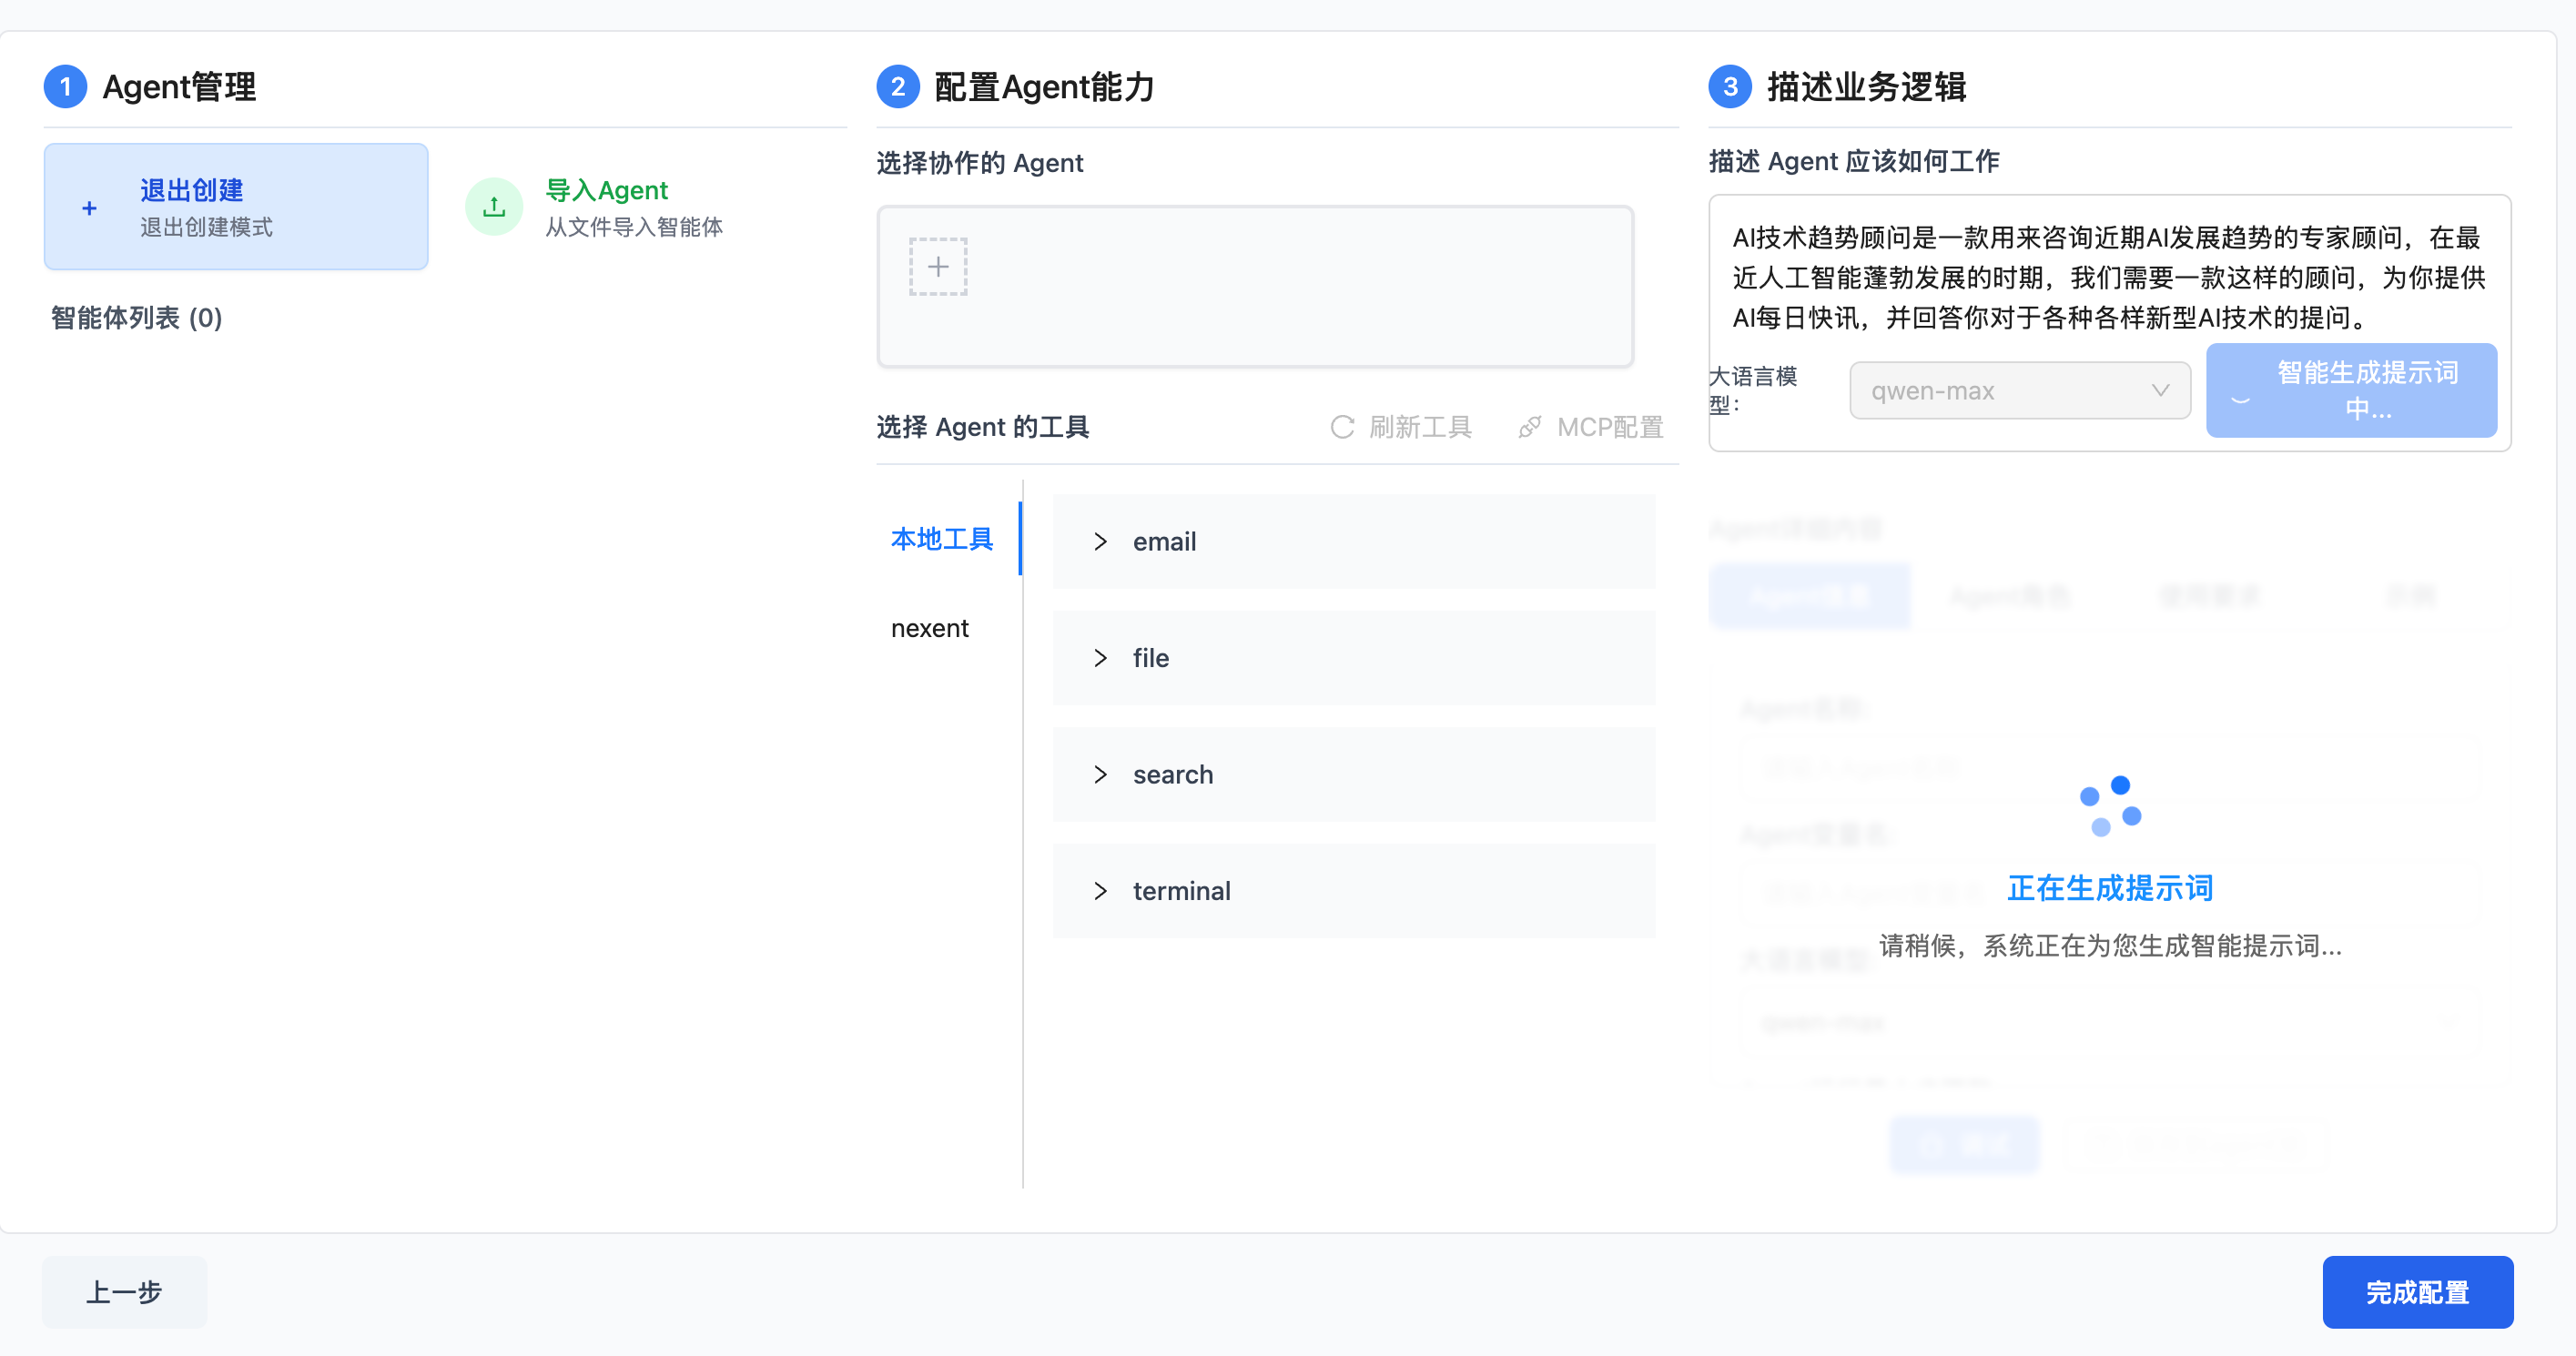Expand the email tool group
The height and width of the screenshot is (1356, 2576).
(1100, 542)
